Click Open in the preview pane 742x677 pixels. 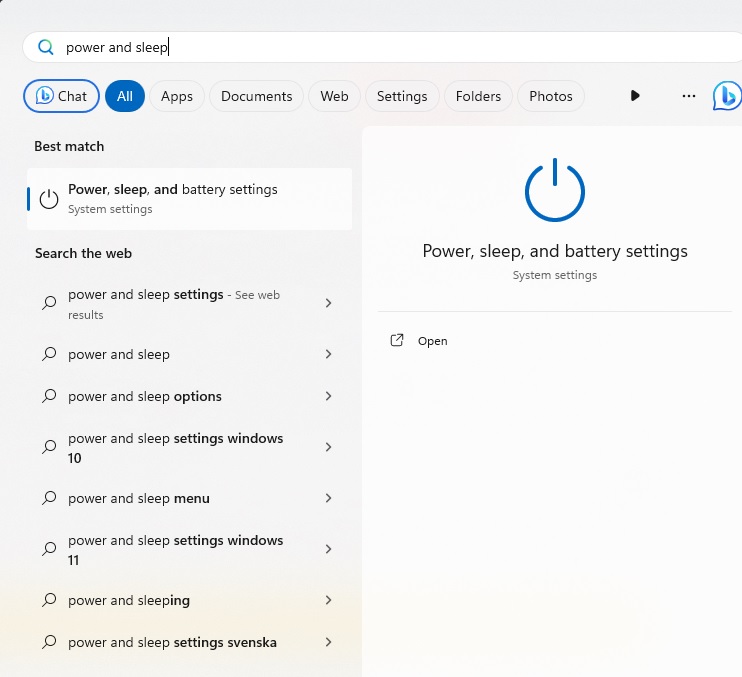click(432, 341)
